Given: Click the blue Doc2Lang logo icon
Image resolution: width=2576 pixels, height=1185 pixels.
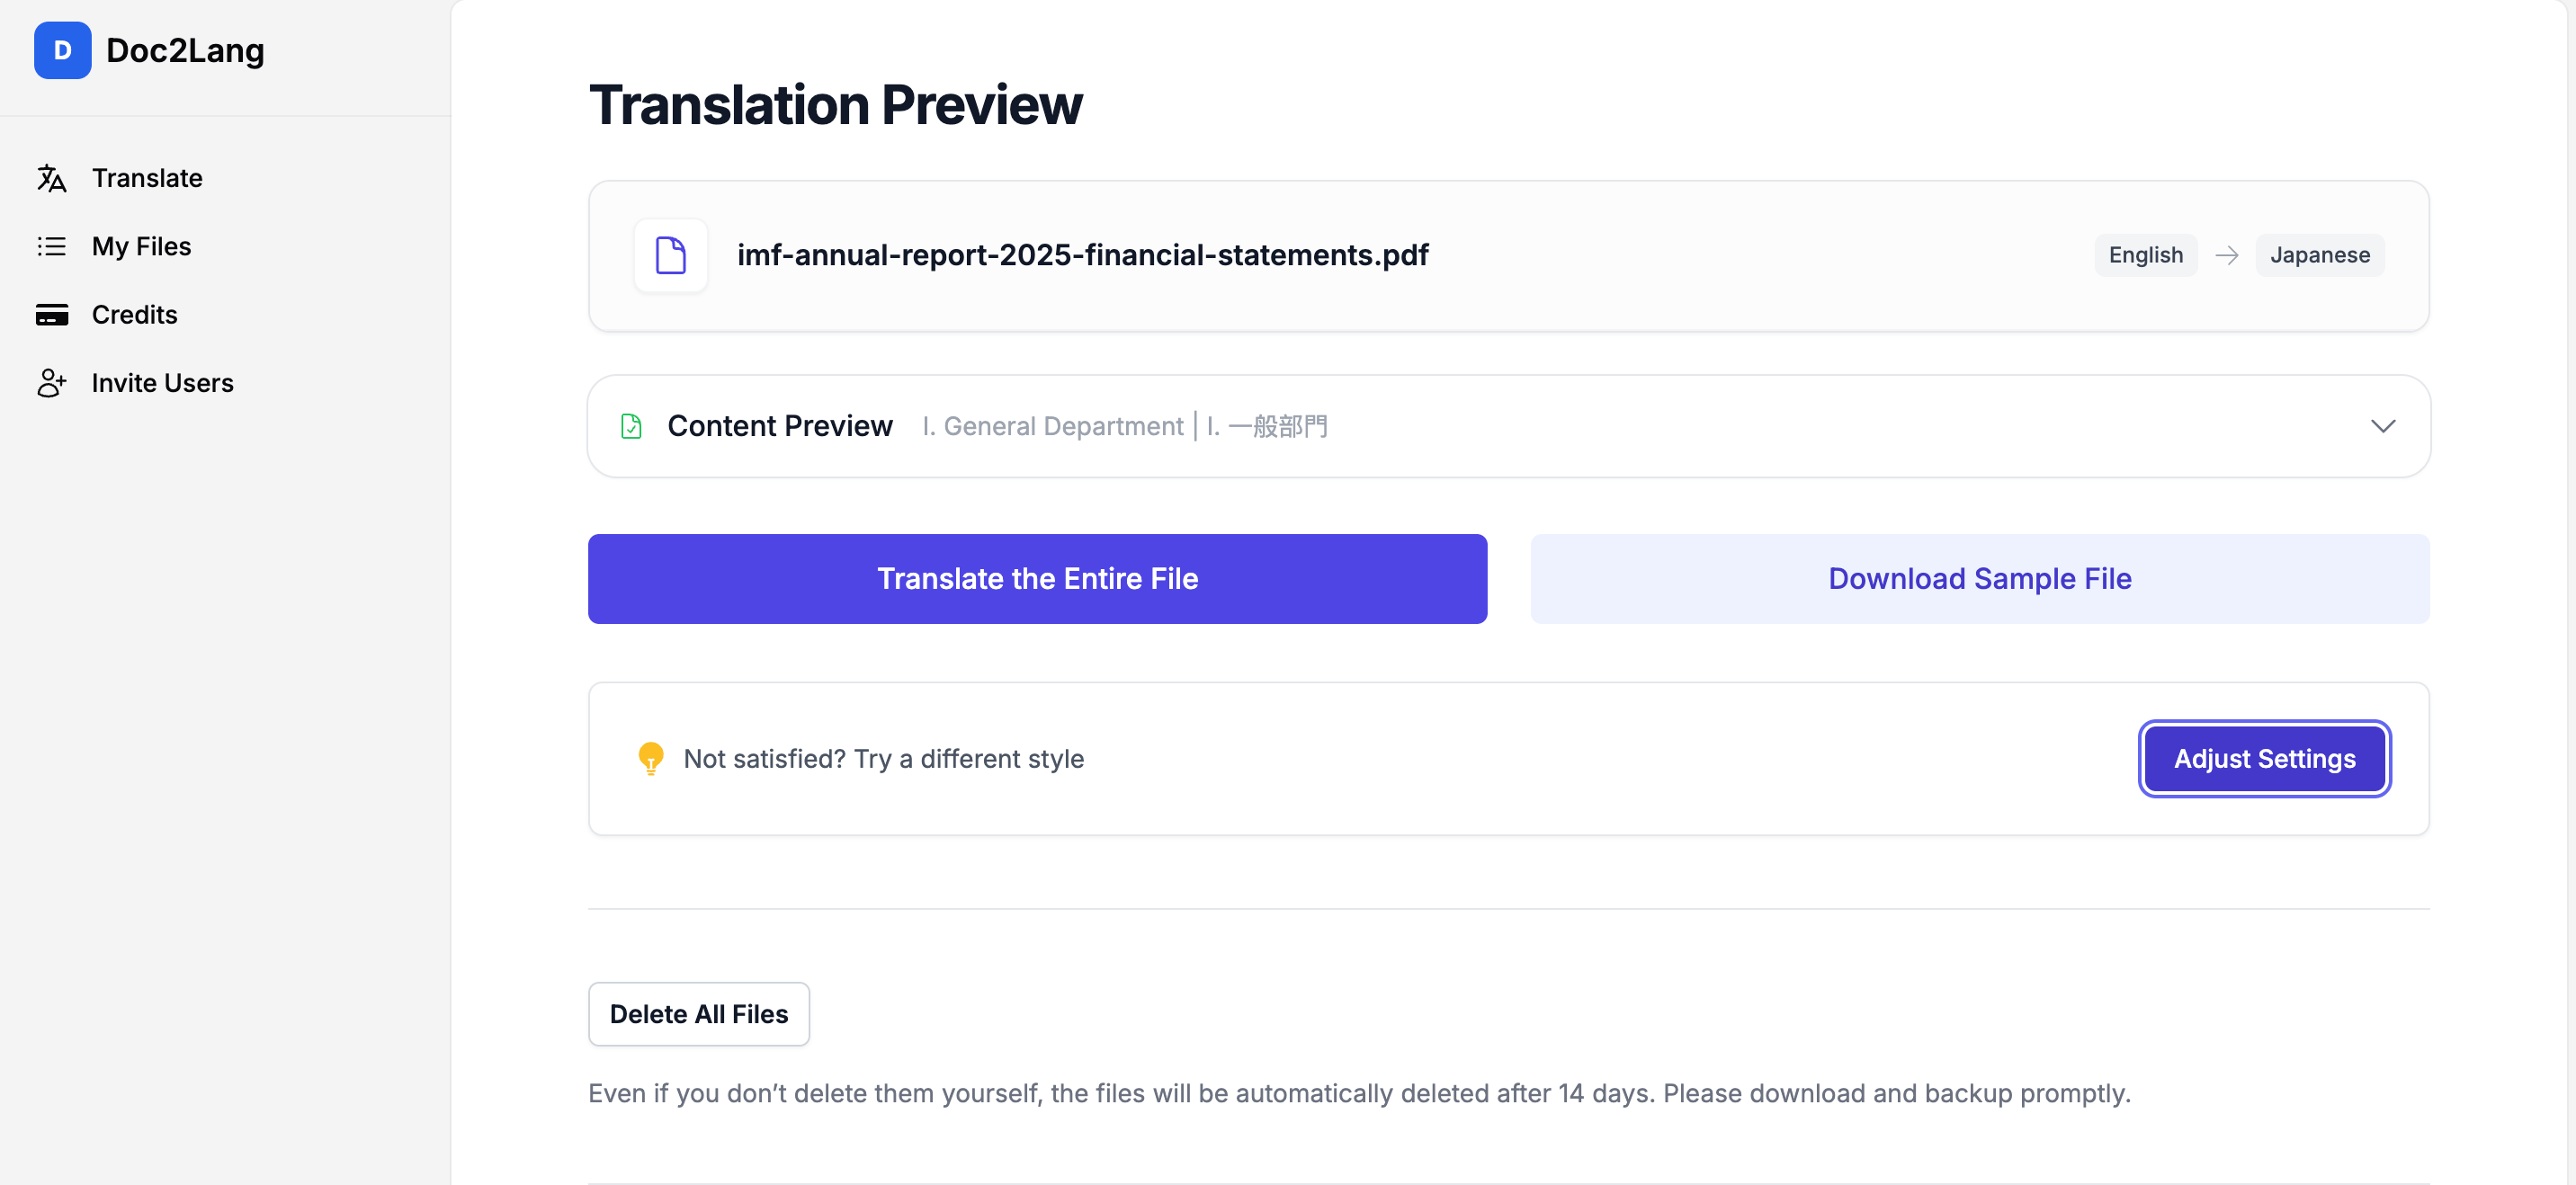Looking at the screenshot, I should click(x=62, y=50).
